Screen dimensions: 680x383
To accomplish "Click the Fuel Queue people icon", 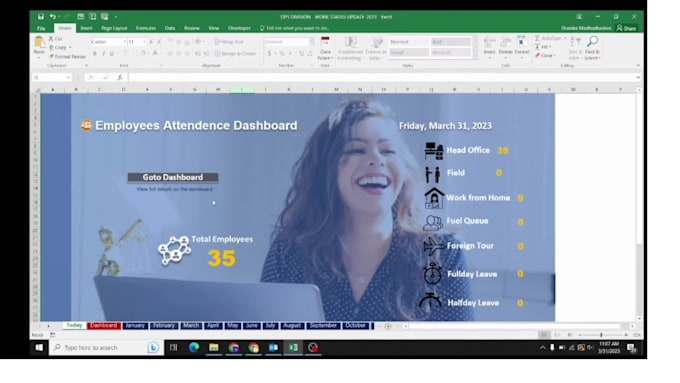I will pos(433,222).
